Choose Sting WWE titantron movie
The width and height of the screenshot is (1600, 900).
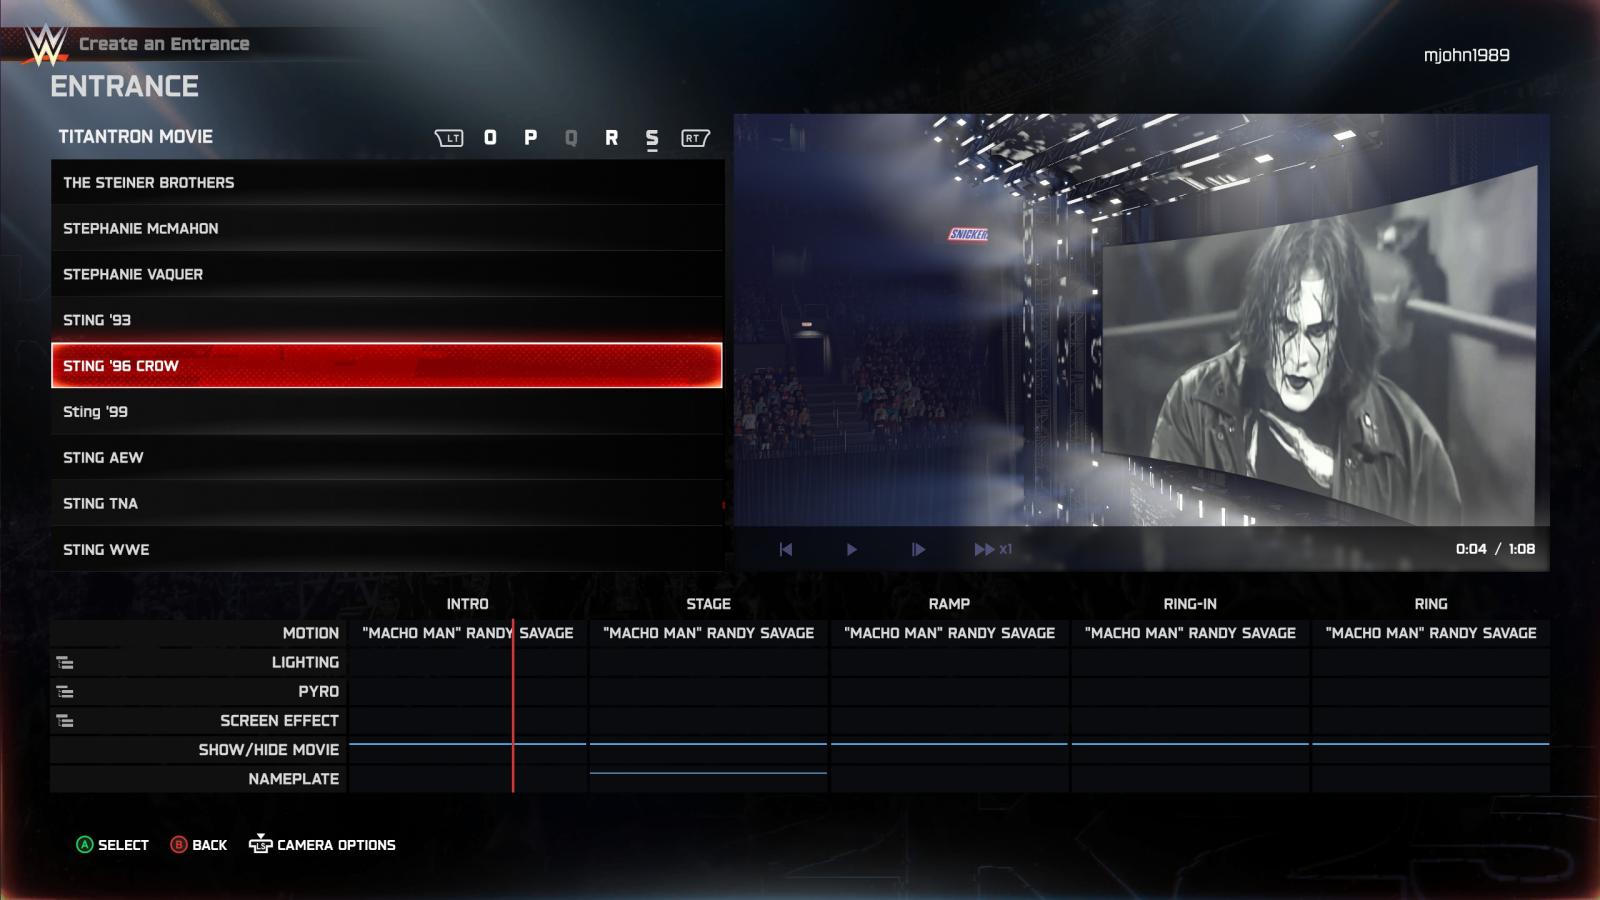387,549
